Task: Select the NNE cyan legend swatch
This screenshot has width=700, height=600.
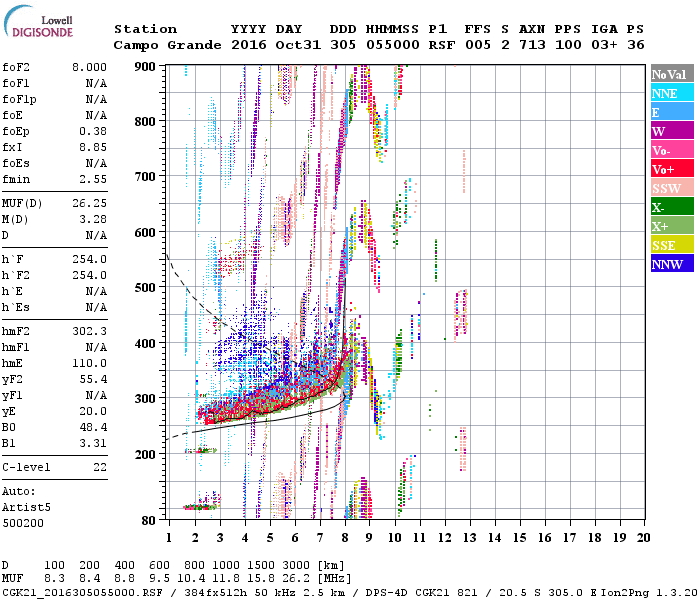Action: click(672, 93)
